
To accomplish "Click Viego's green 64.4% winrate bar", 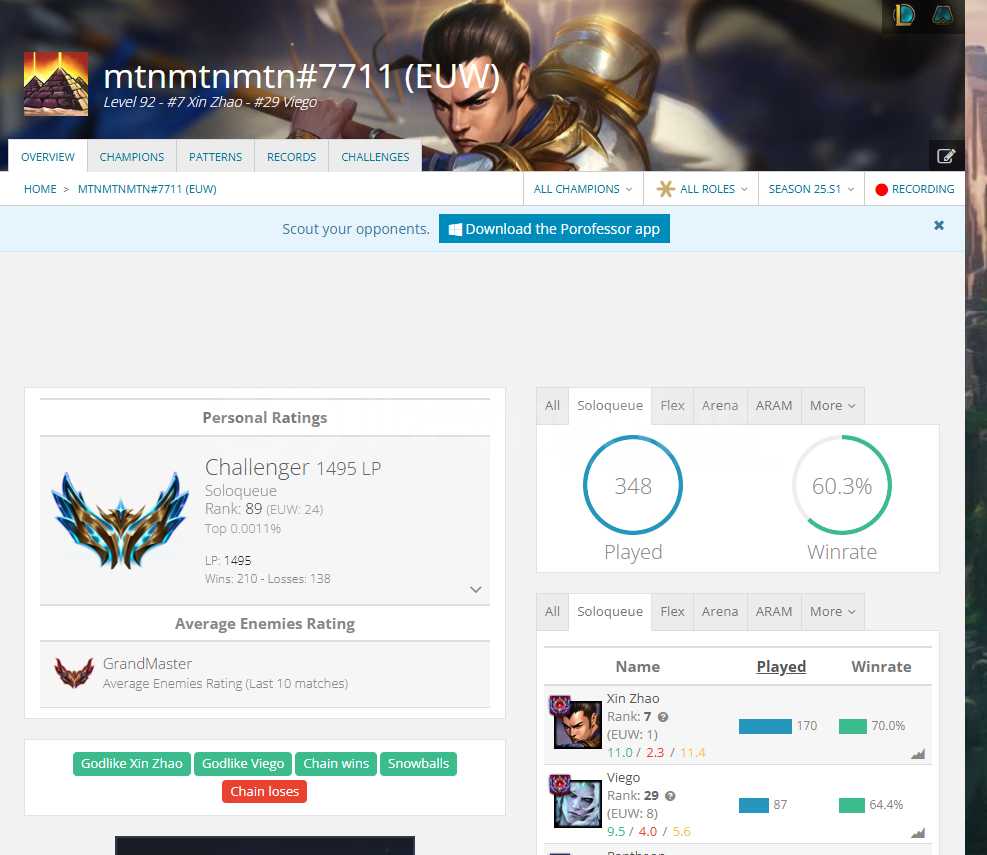I will tap(852, 805).
